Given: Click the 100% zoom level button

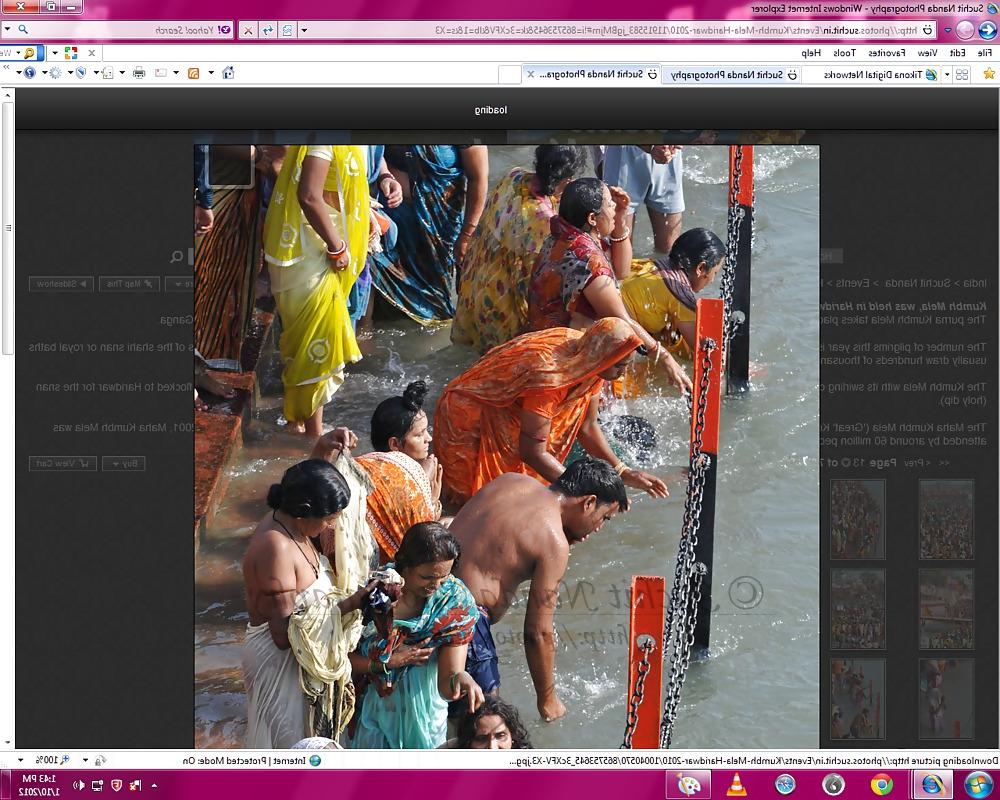Looking at the screenshot, I should (x=52, y=760).
